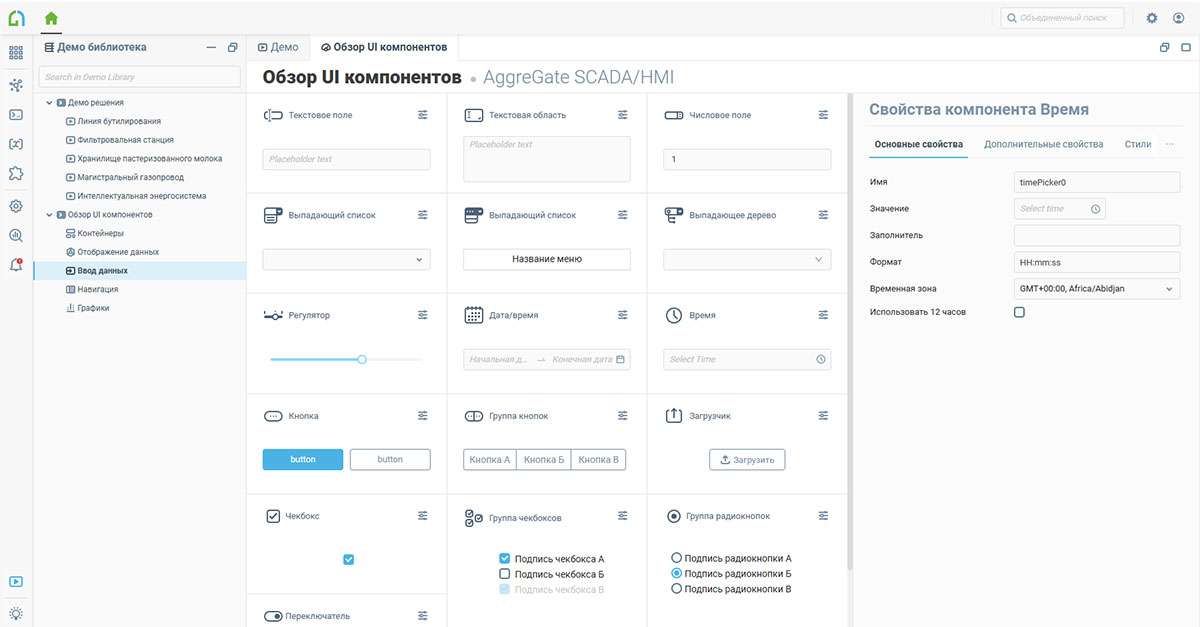Open settings icon of Время component
The width and height of the screenshot is (1200, 627).
[823, 315]
